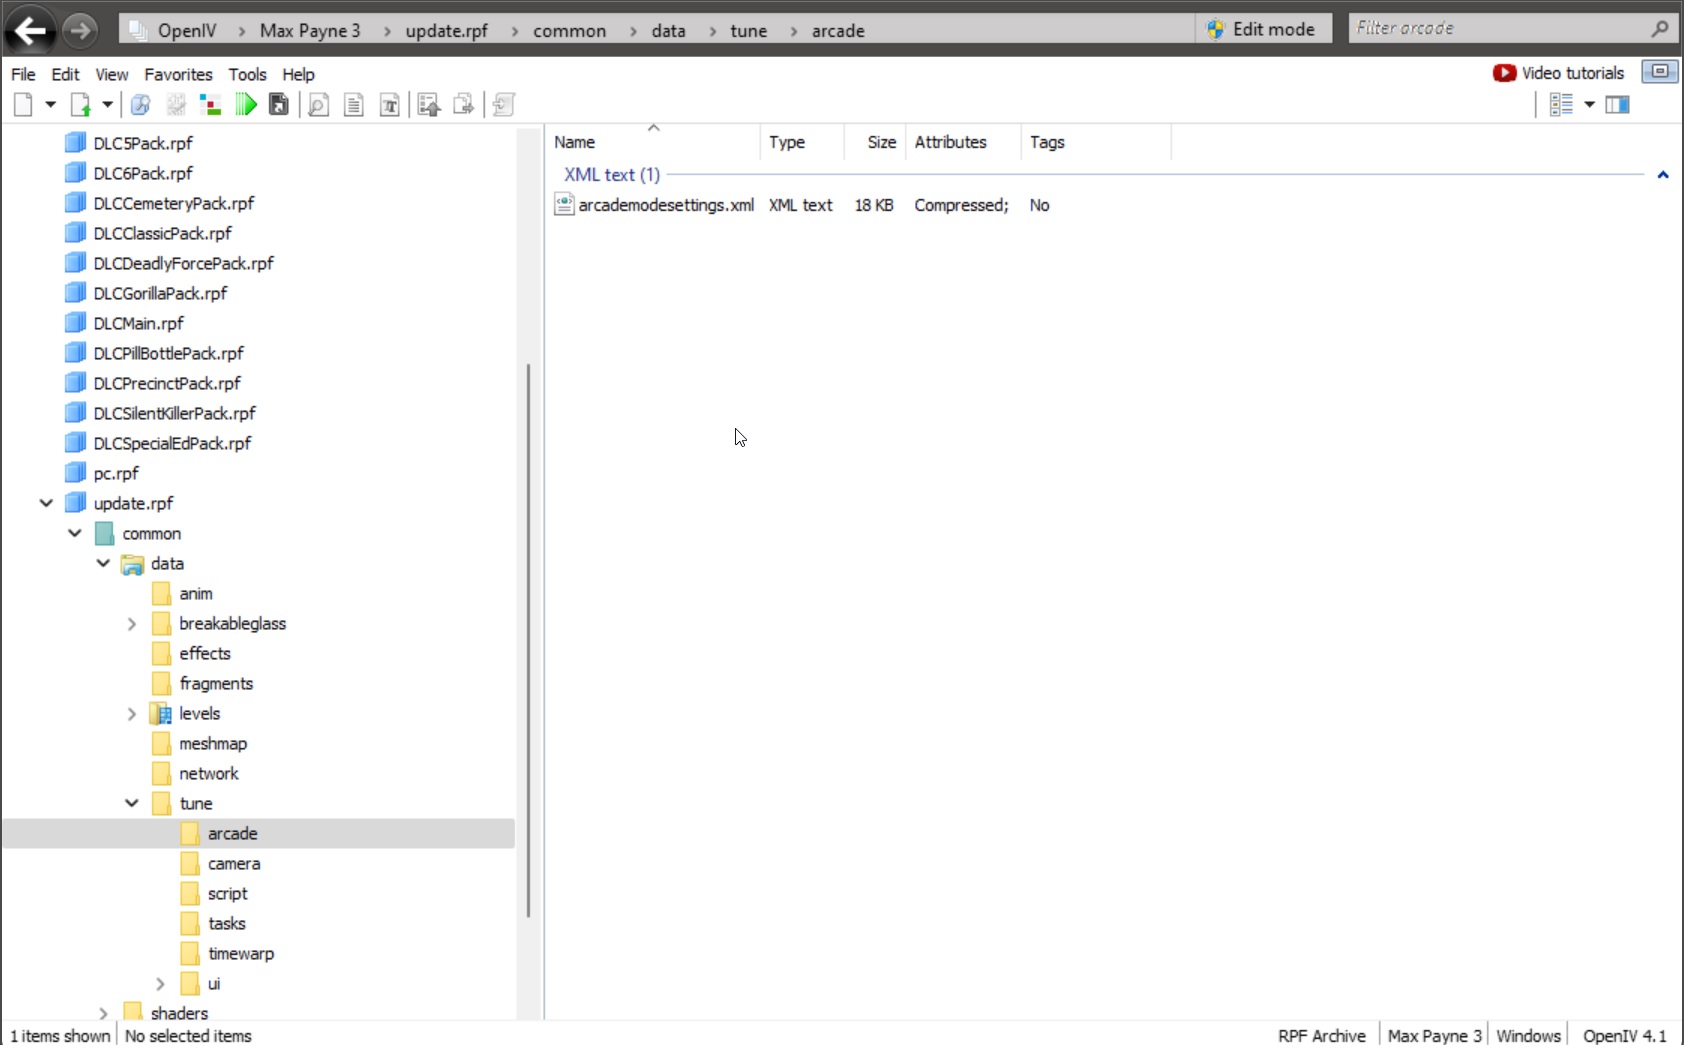Sort by the Name column header

click(653, 142)
